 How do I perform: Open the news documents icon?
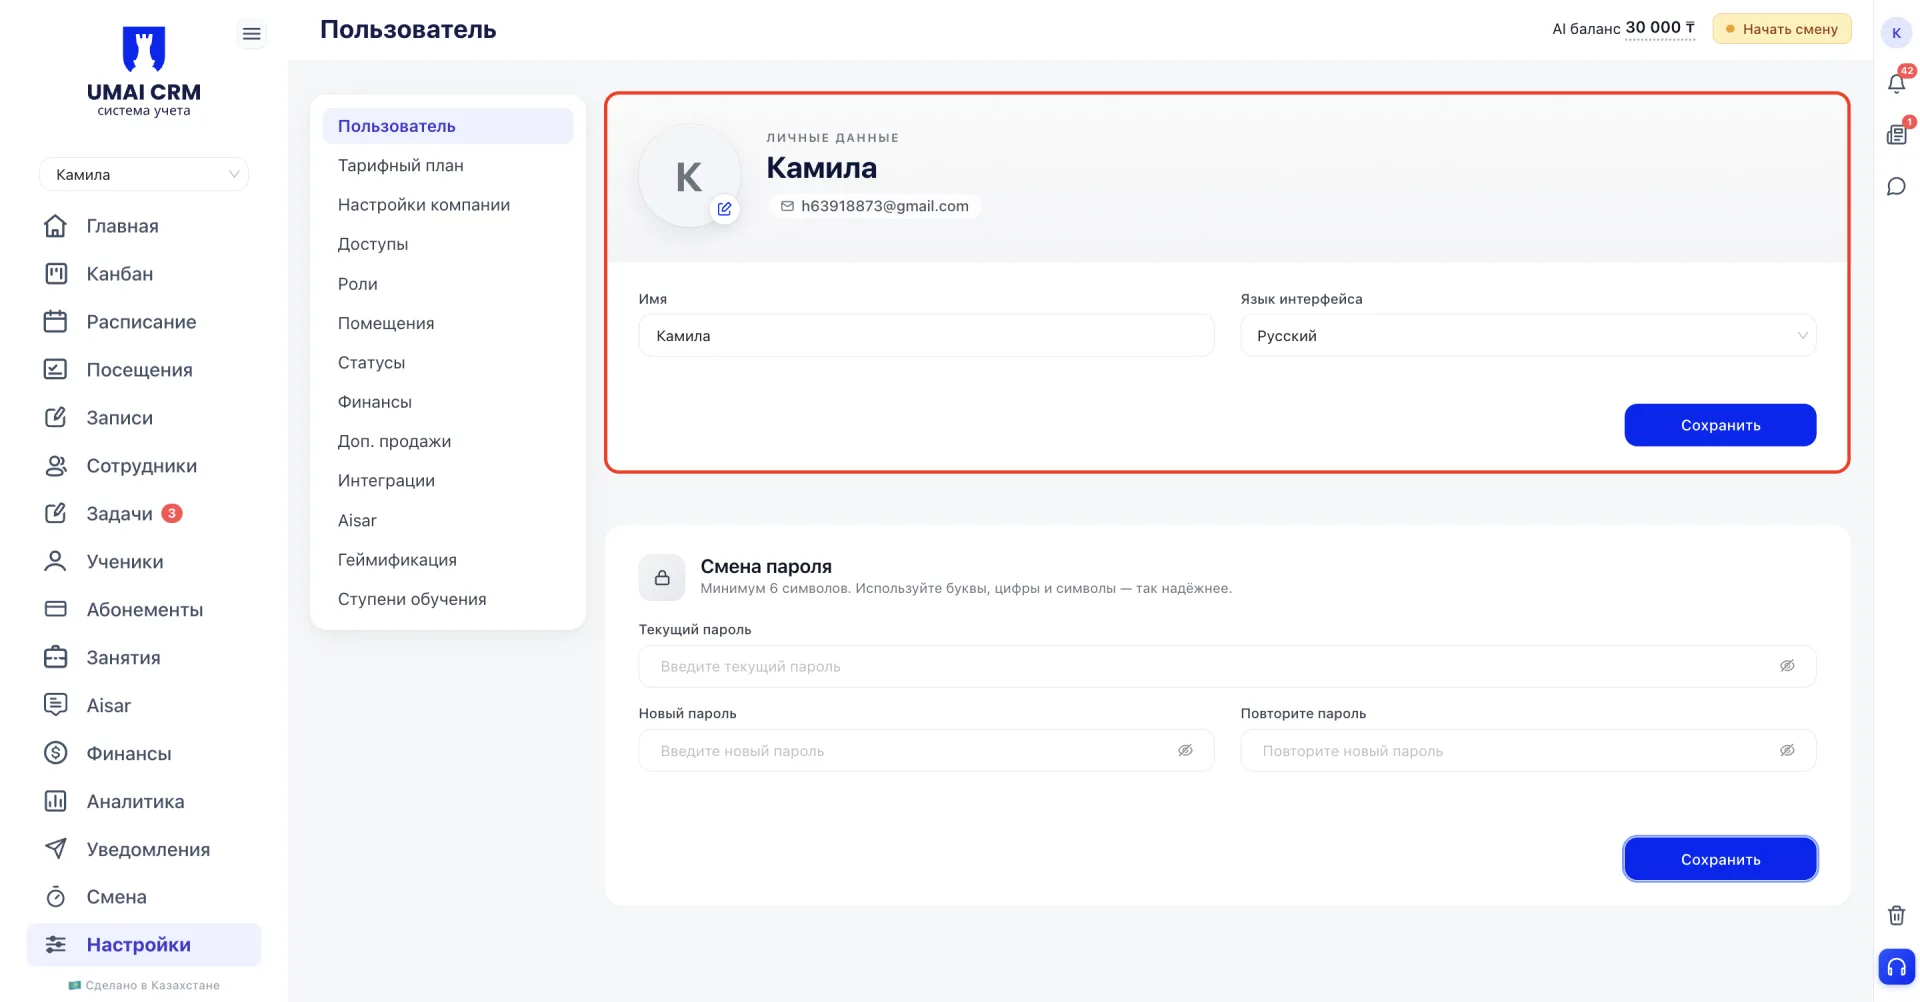[x=1896, y=134]
